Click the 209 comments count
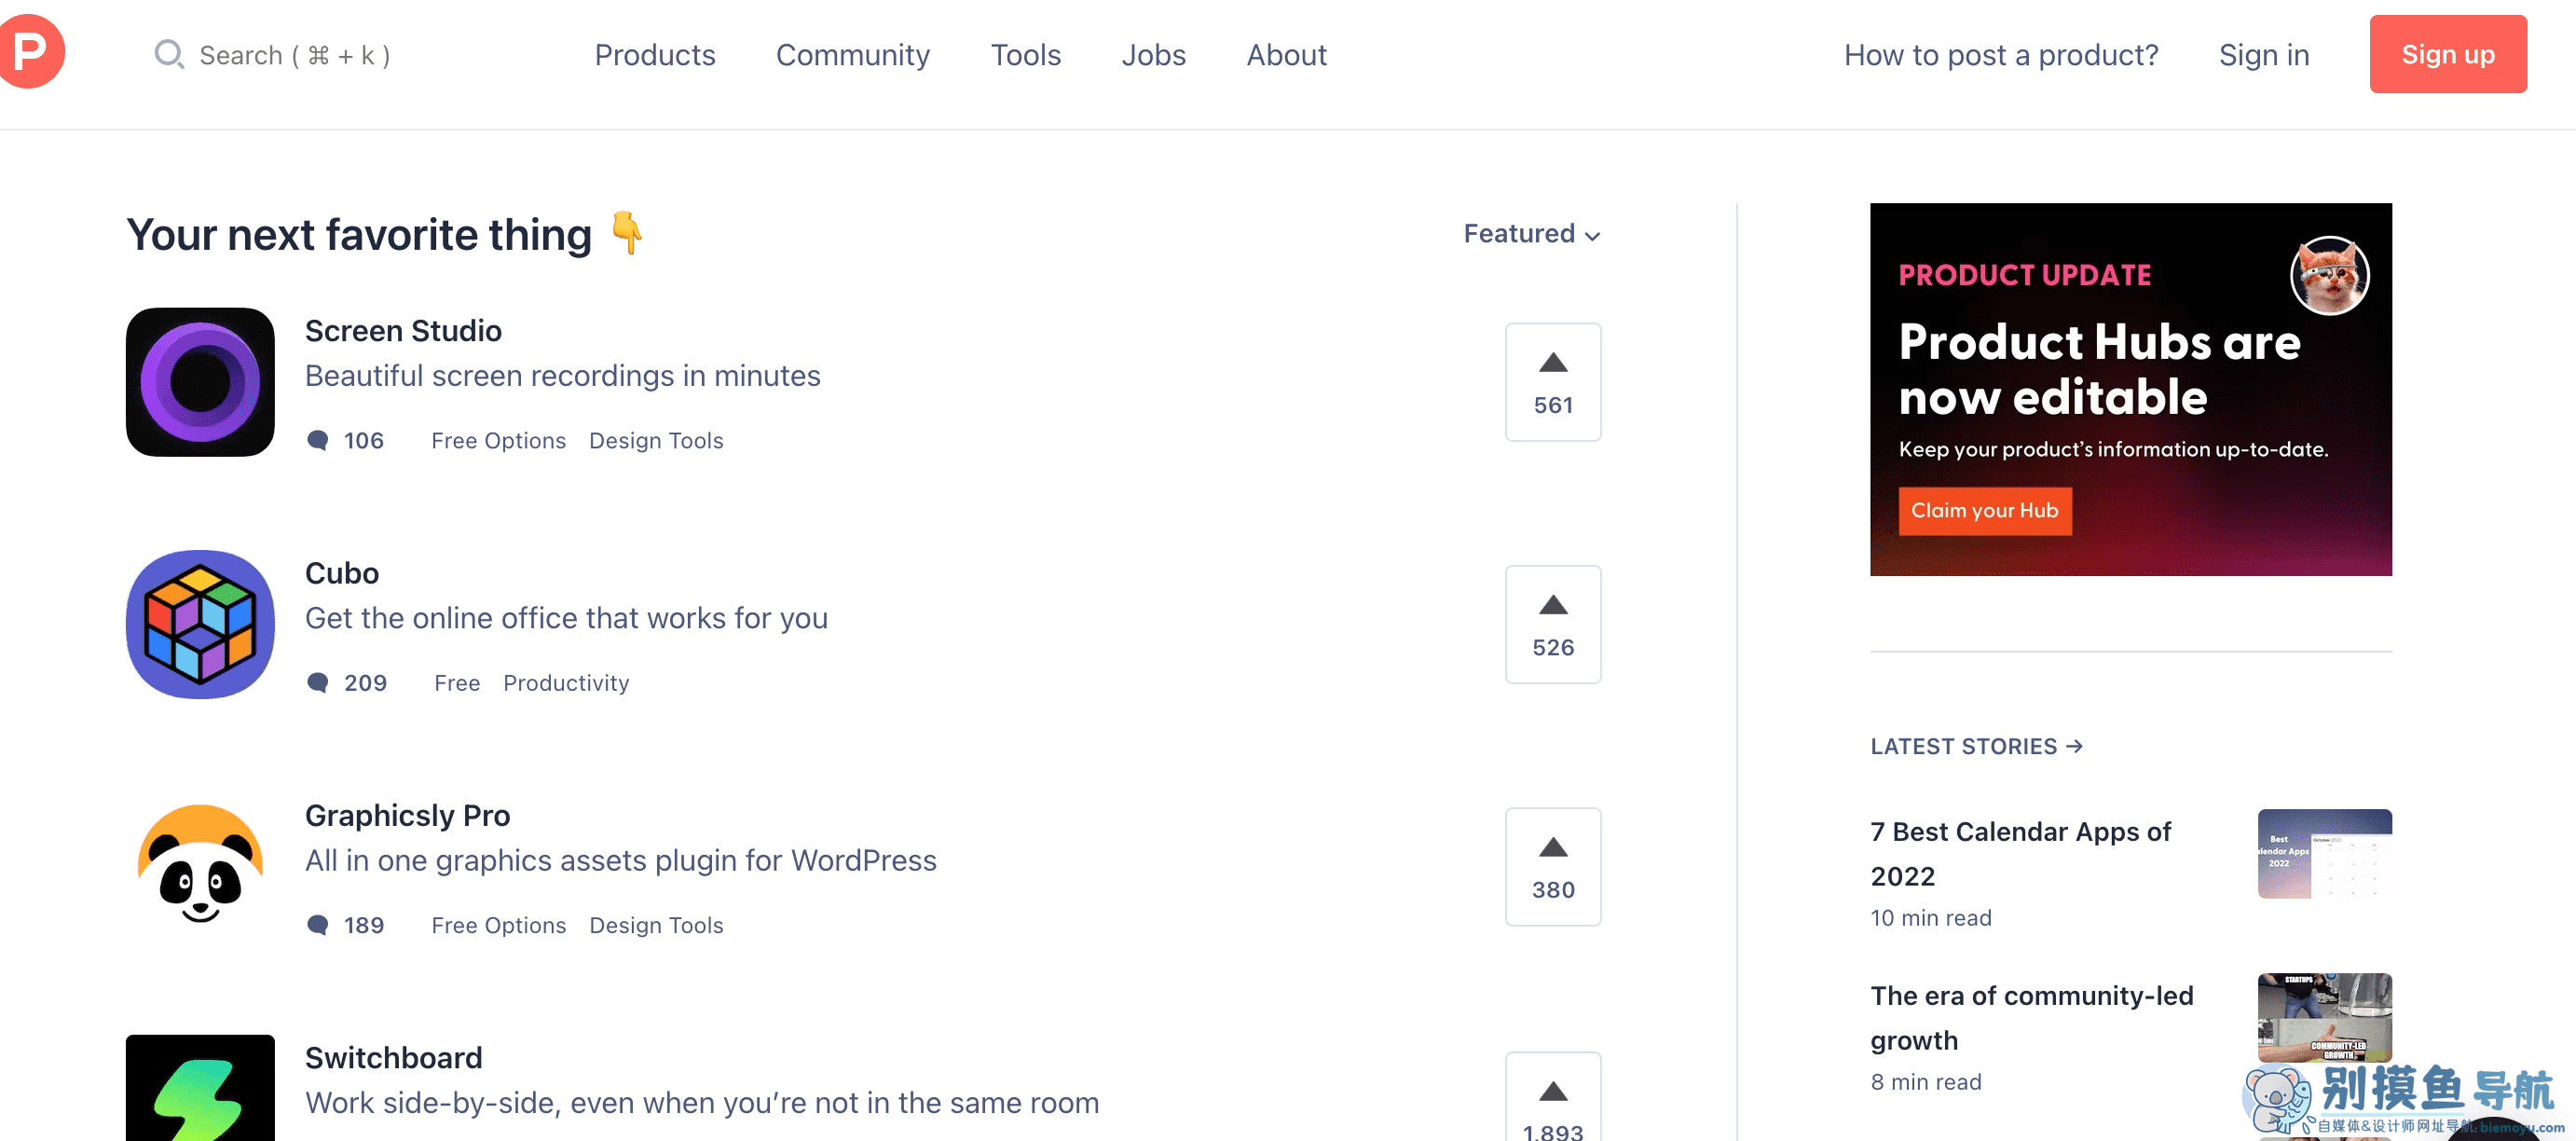 click(365, 683)
